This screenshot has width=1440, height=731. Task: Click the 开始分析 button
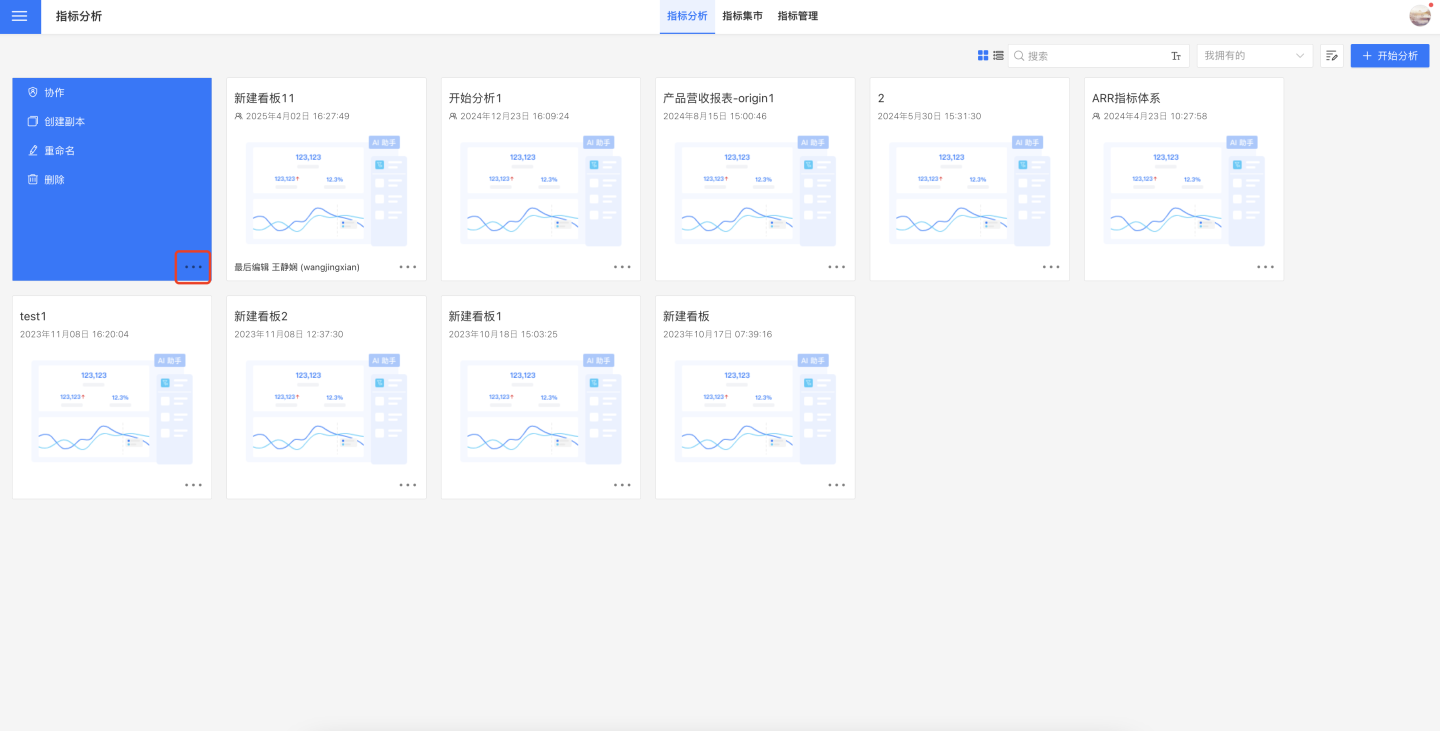pos(1389,56)
